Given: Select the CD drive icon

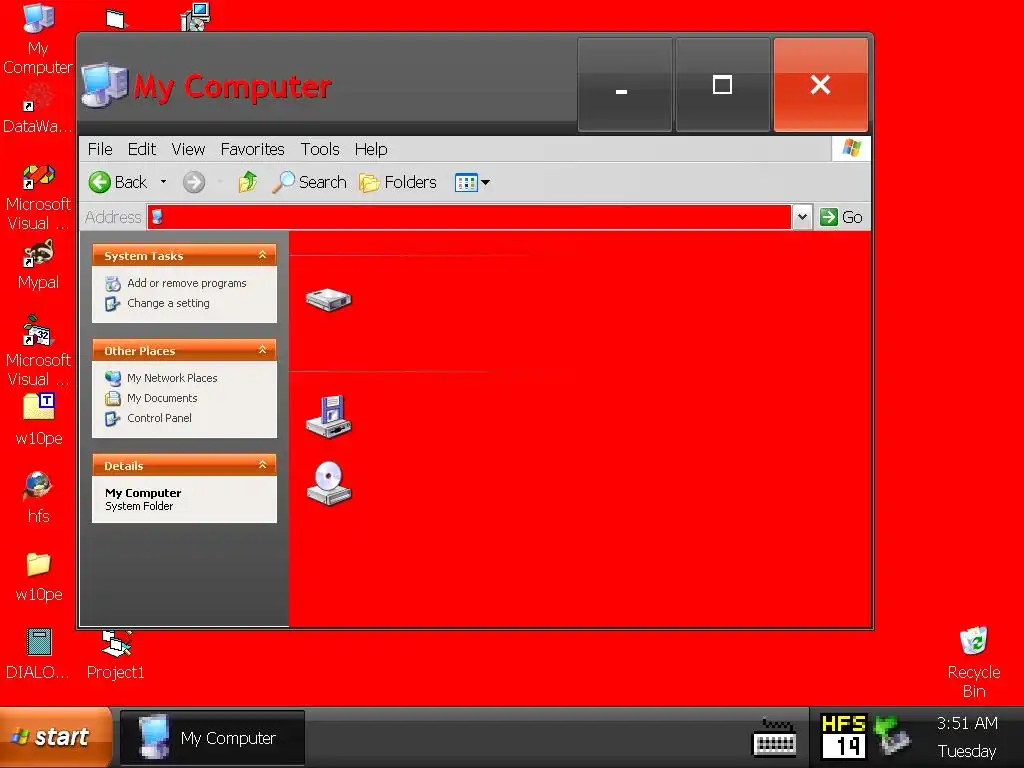Looking at the screenshot, I should coord(329,483).
